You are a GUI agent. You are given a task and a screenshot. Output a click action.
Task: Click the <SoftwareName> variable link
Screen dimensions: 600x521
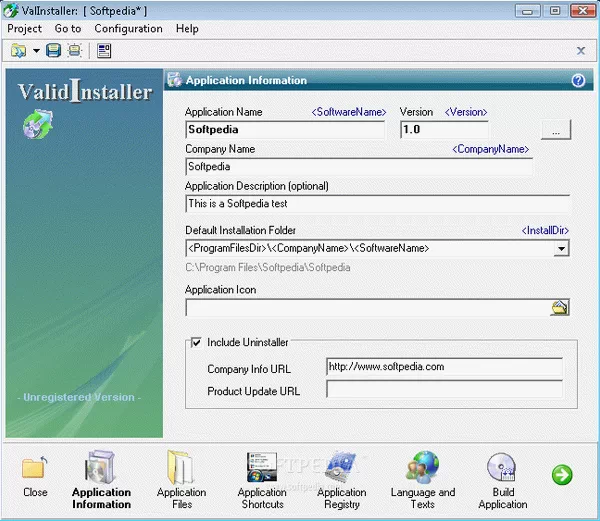click(x=349, y=112)
